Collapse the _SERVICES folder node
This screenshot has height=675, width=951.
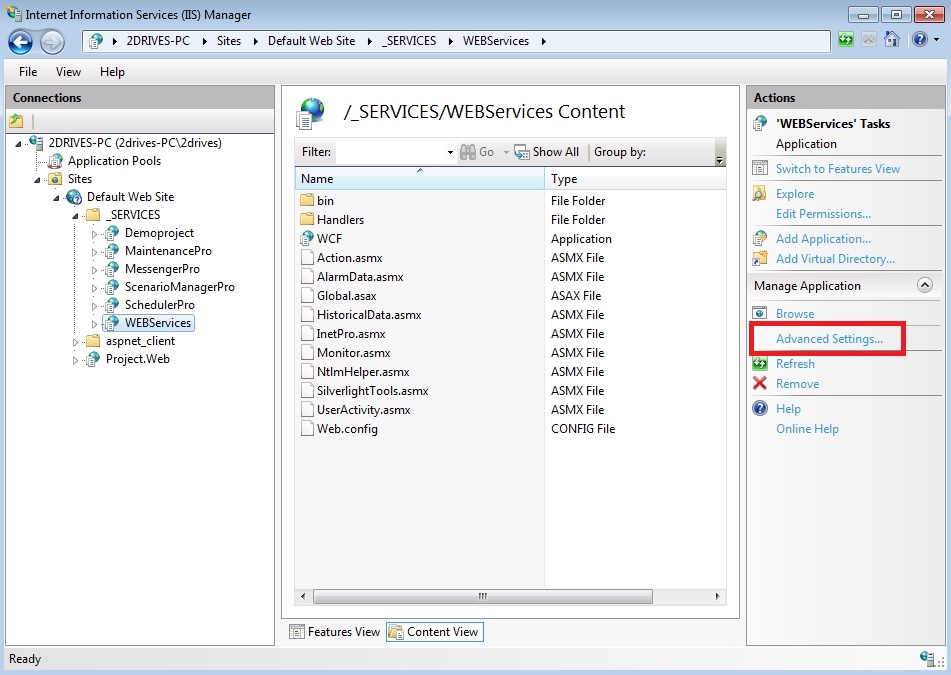[76, 215]
